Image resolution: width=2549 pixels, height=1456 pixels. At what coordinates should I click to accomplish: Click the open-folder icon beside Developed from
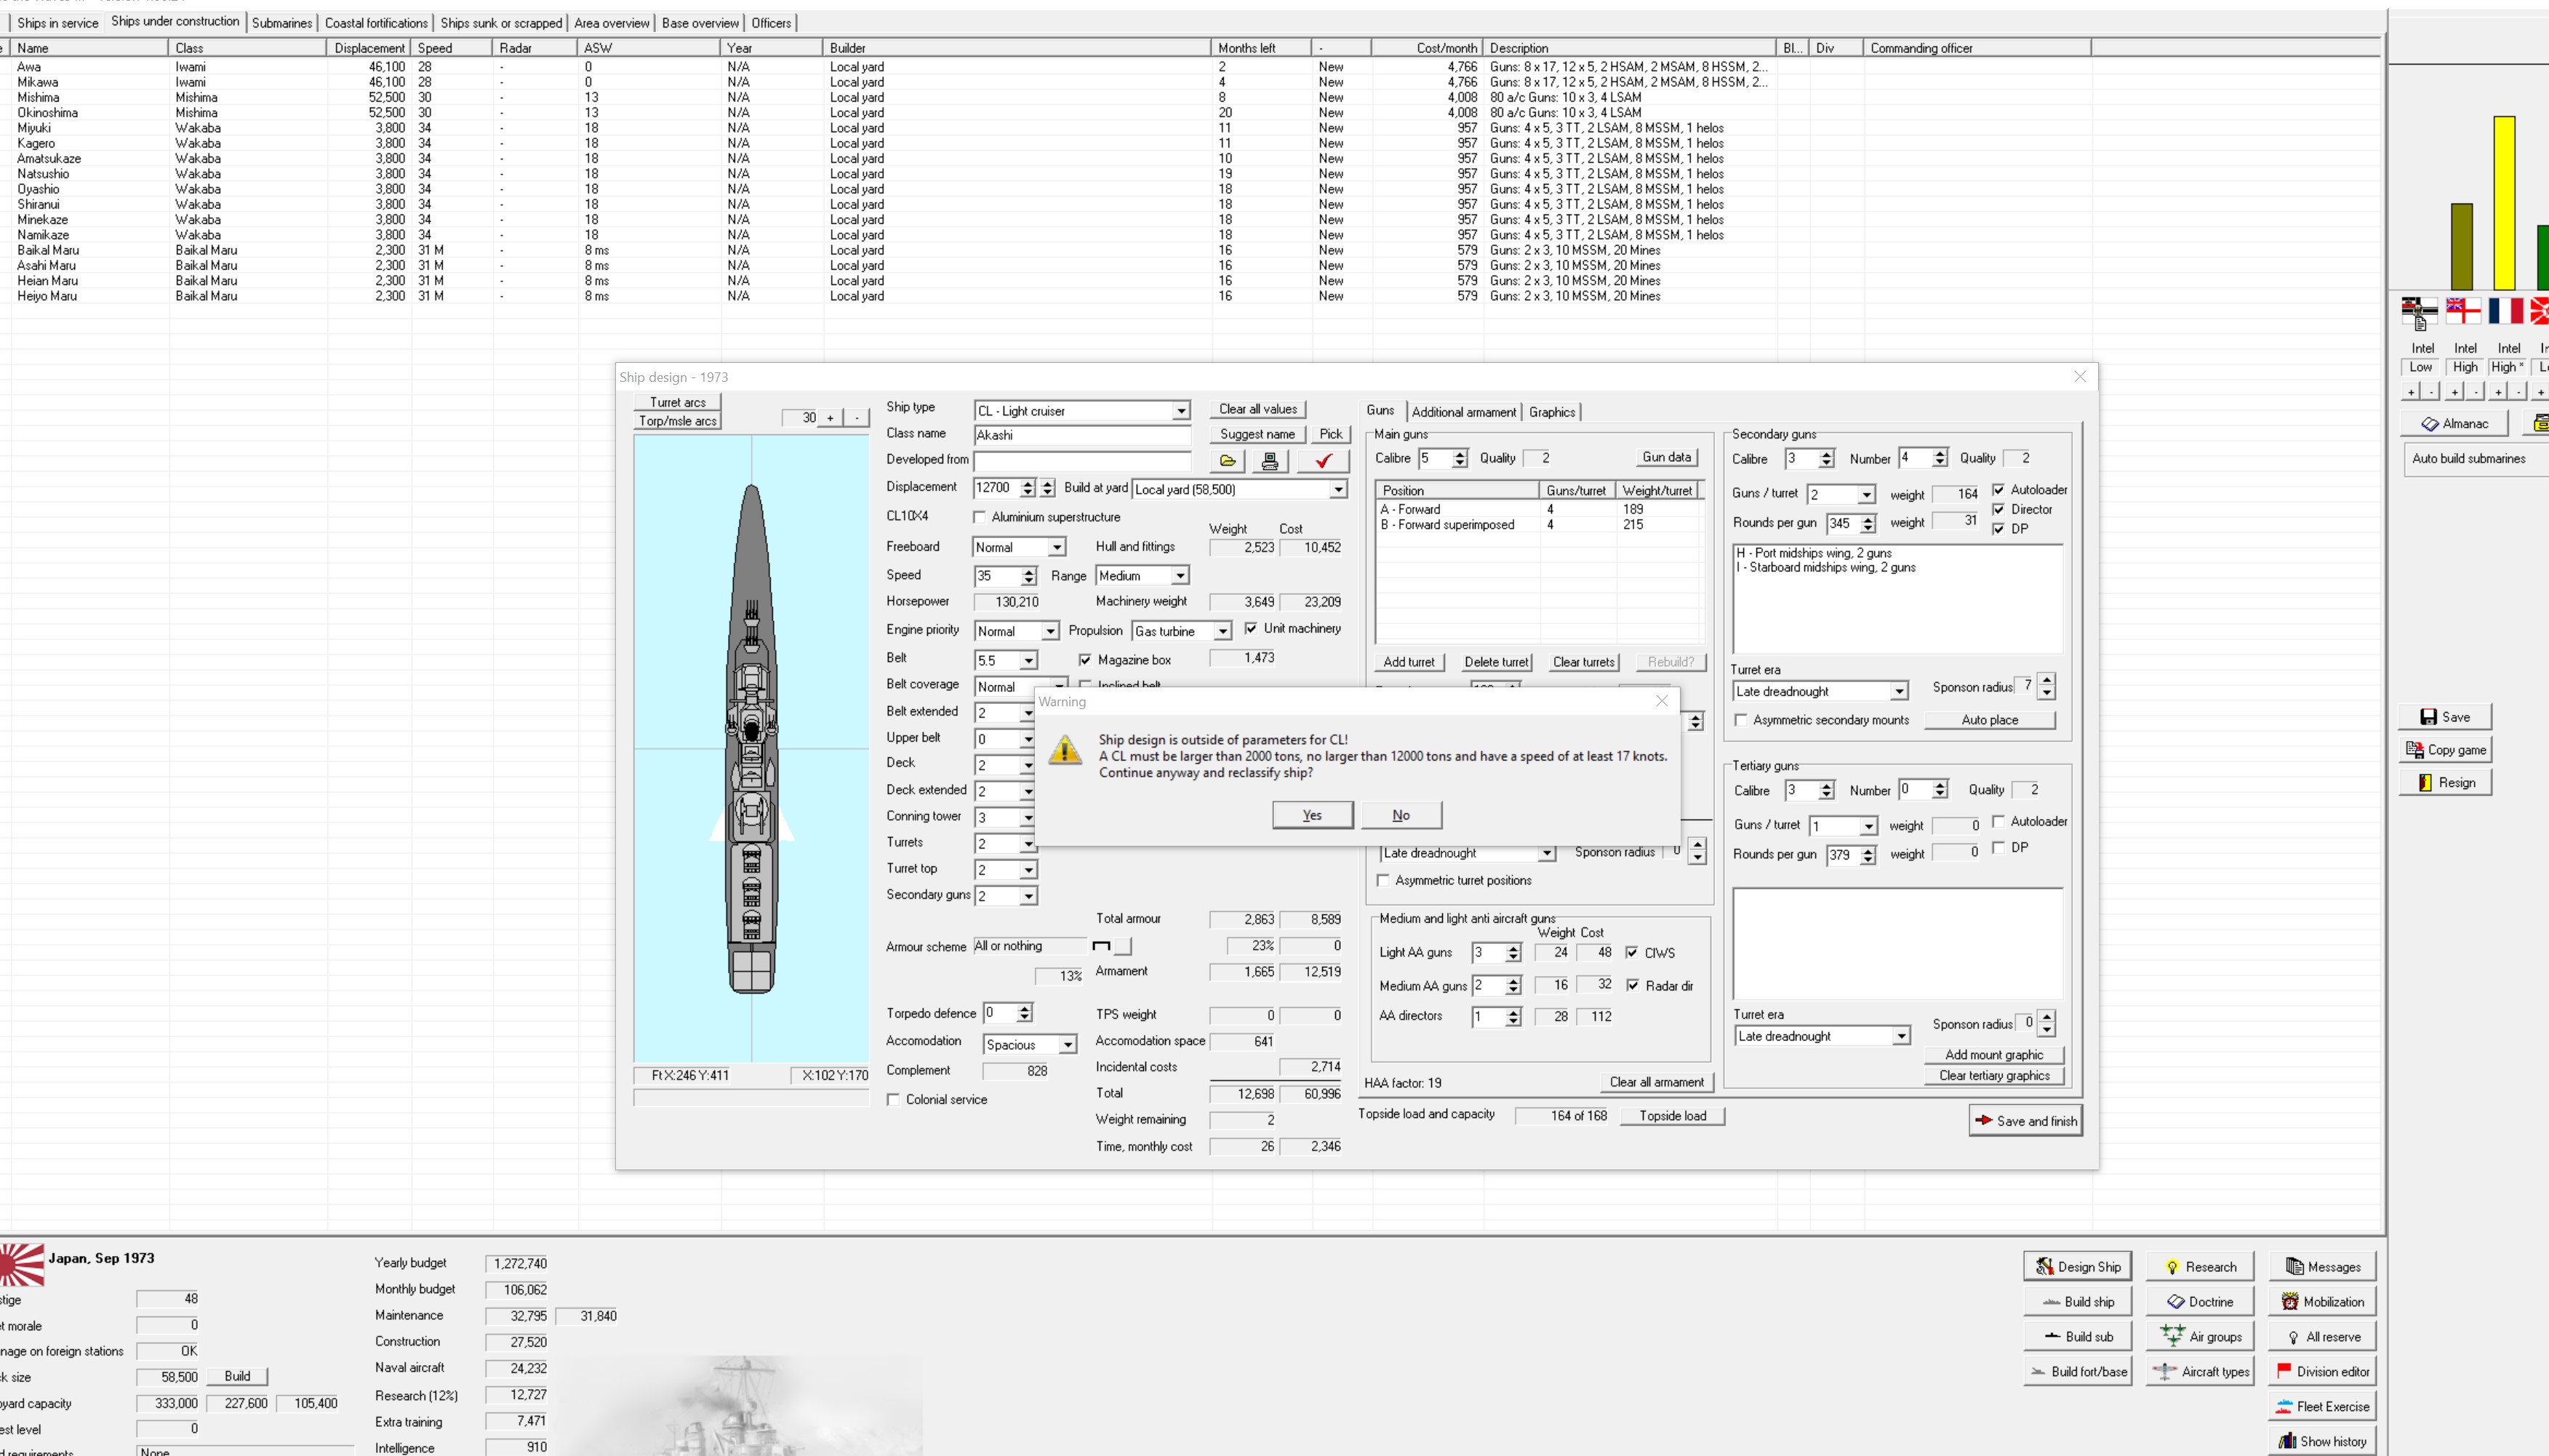click(x=1227, y=461)
